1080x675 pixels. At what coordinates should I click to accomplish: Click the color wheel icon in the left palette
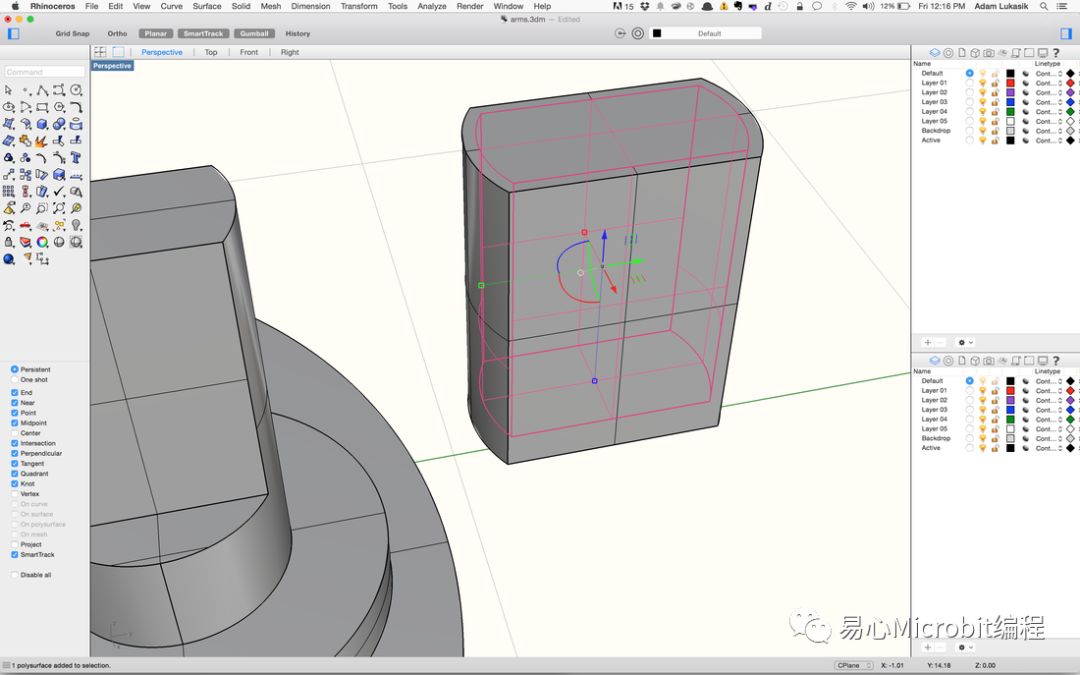click(43, 242)
